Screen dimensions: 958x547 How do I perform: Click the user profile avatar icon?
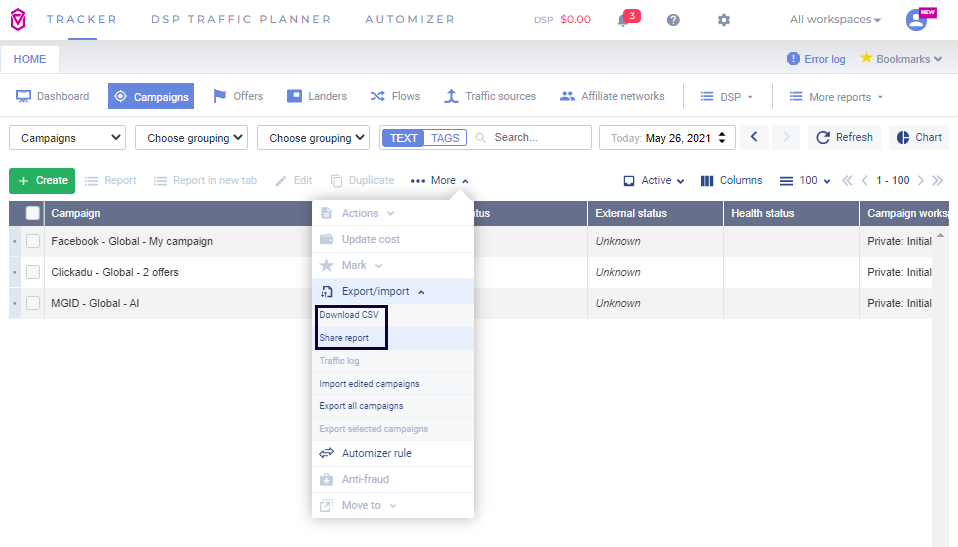coord(916,20)
